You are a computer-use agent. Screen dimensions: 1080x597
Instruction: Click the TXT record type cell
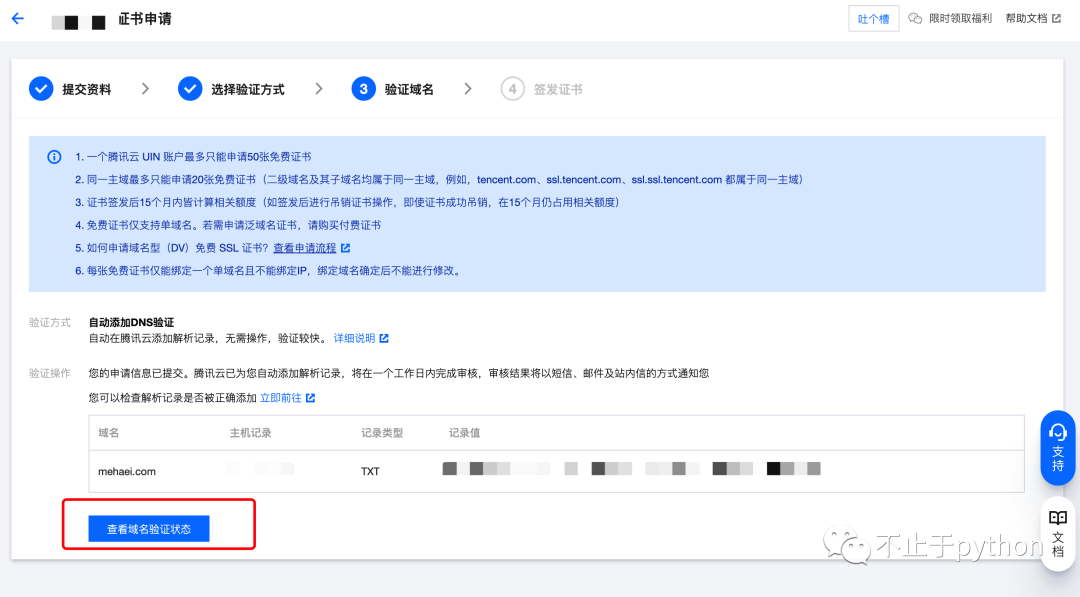[370, 471]
